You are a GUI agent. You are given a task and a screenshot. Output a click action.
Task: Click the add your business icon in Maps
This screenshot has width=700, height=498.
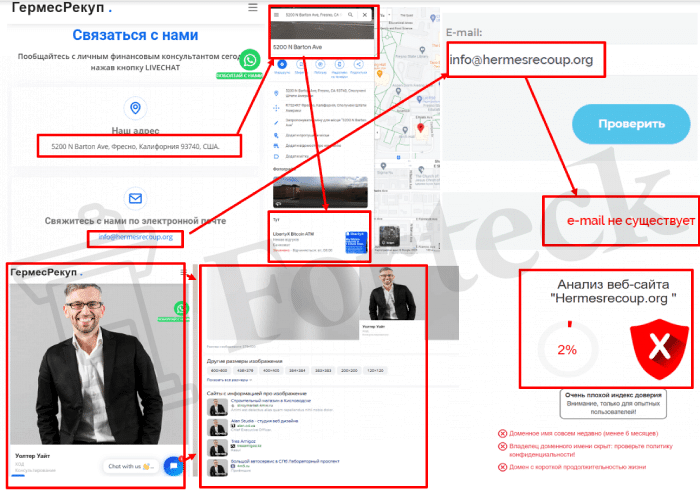tap(276, 145)
